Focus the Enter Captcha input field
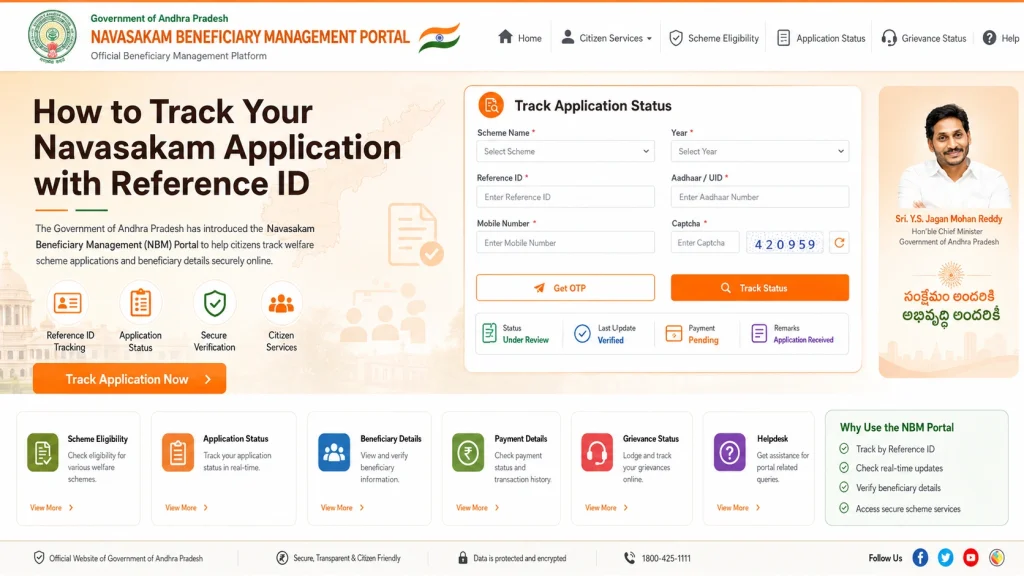The image size is (1024, 576). 705,242
